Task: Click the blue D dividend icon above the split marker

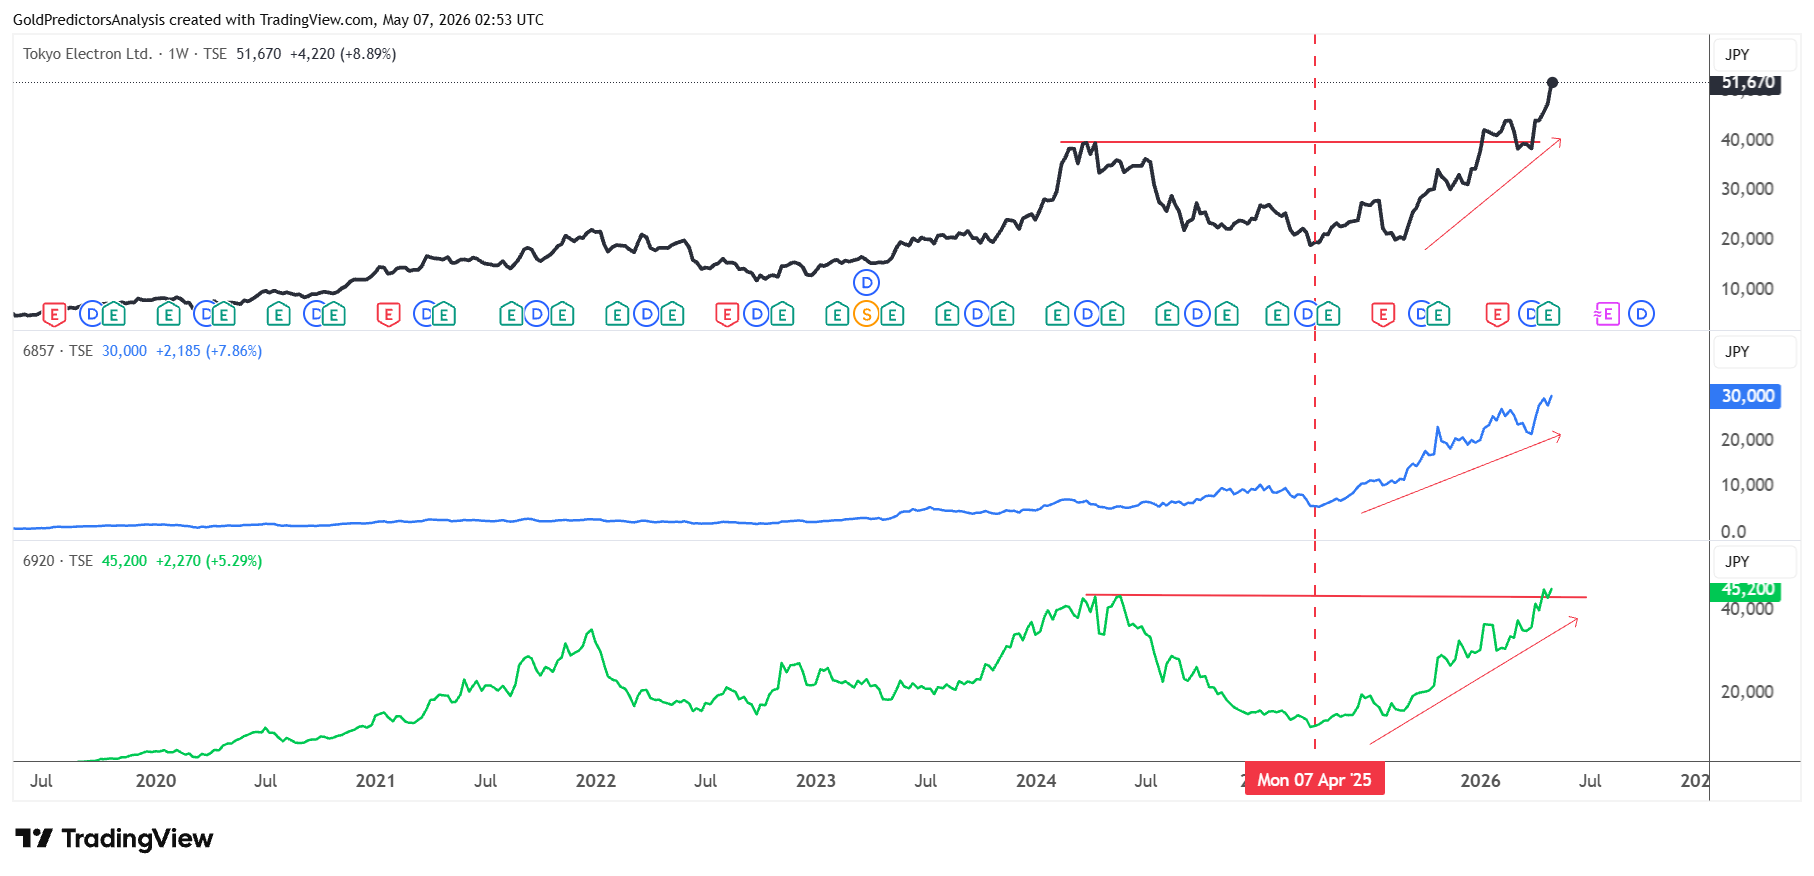Action: click(866, 283)
